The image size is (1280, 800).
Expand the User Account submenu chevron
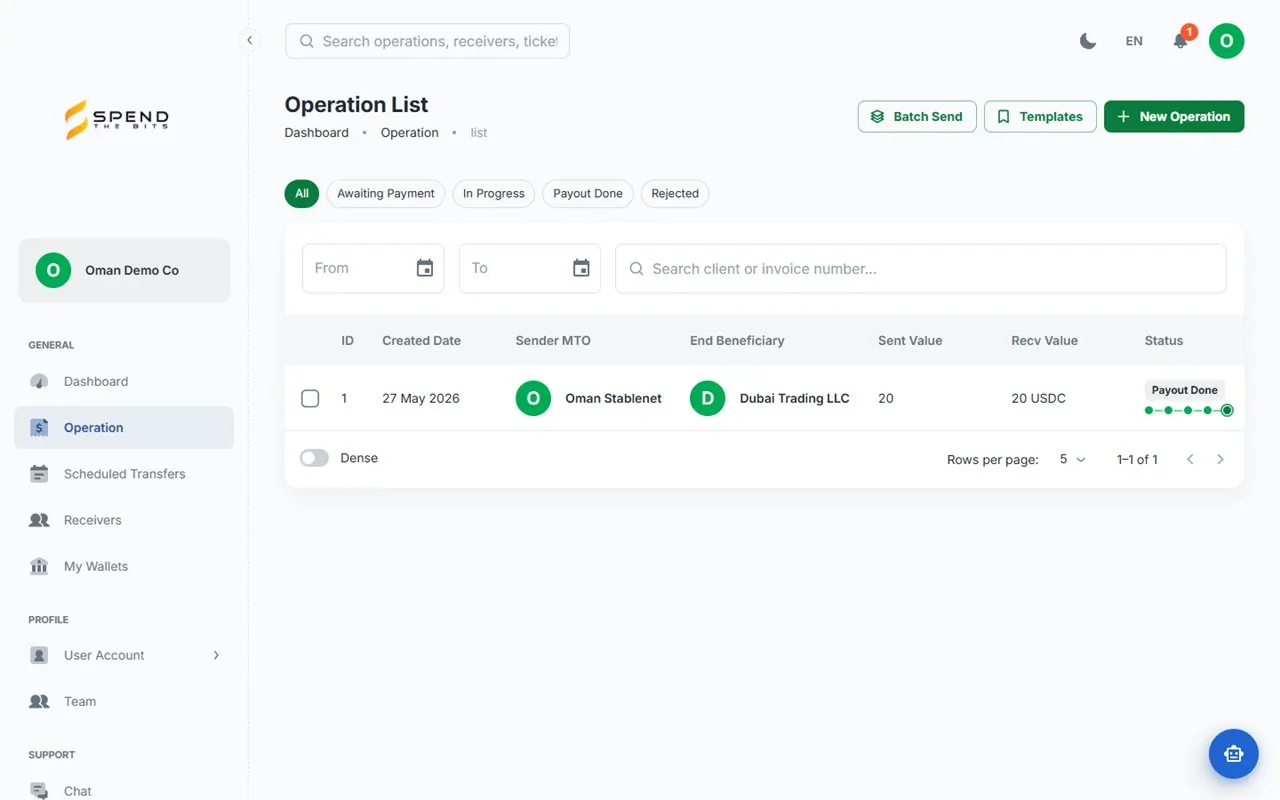tap(216, 655)
